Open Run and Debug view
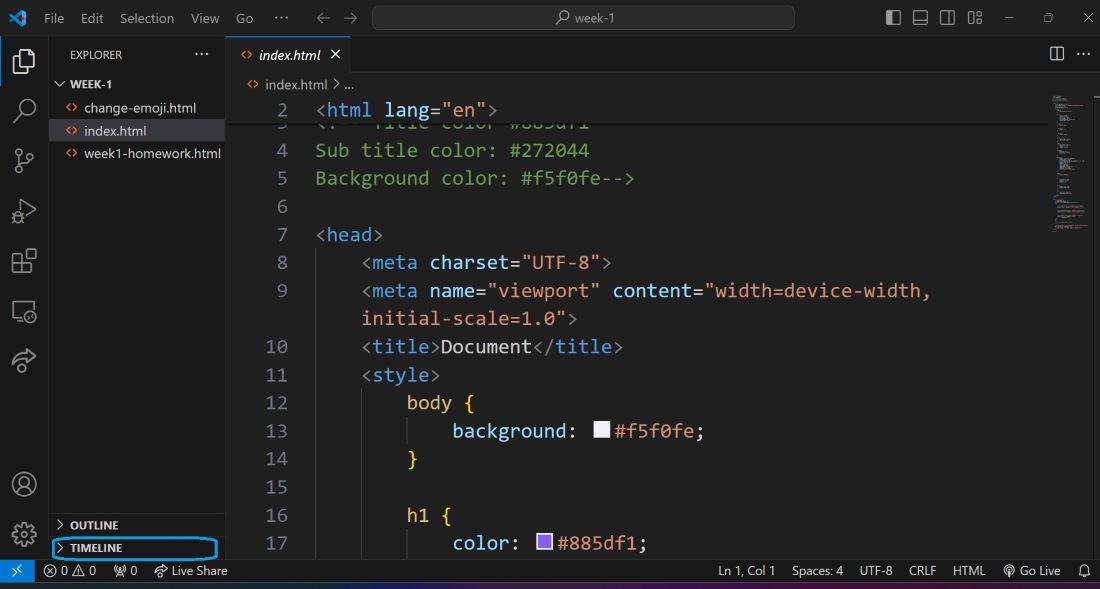 [x=25, y=211]
